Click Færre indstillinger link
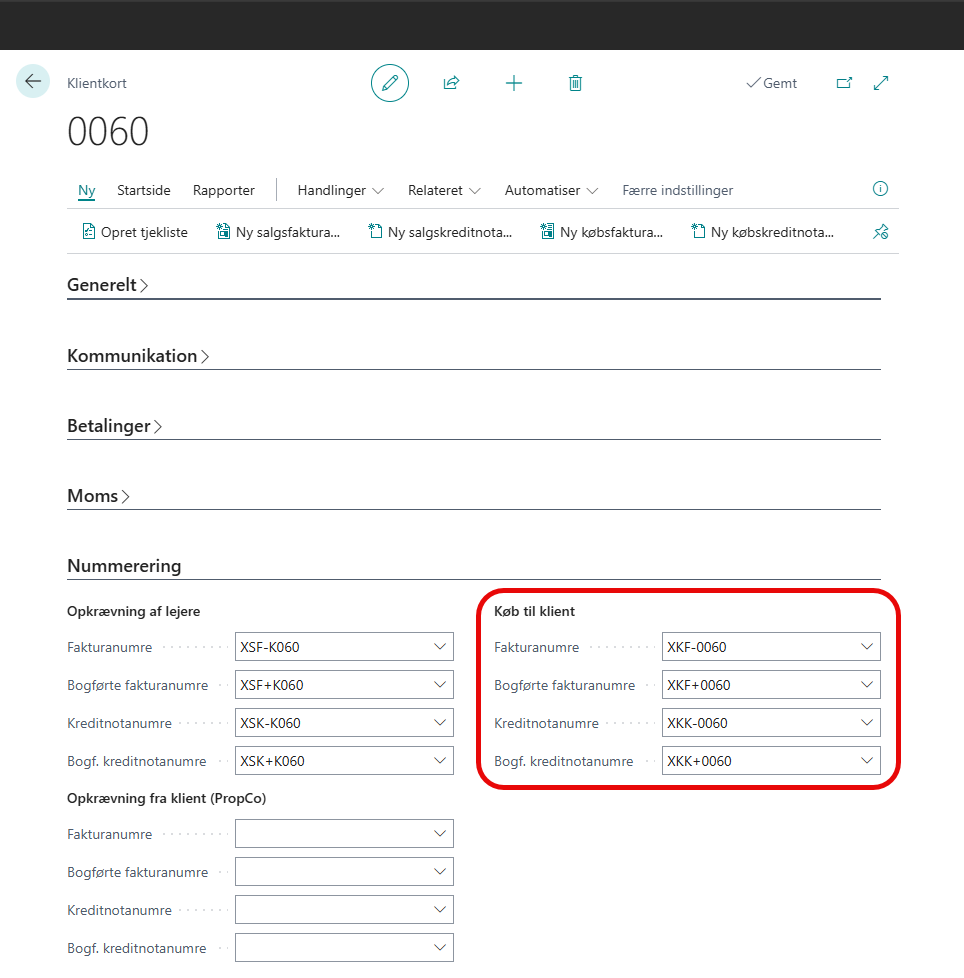The image size is (964, 978). pyautogui.click(x=677, y=190)
